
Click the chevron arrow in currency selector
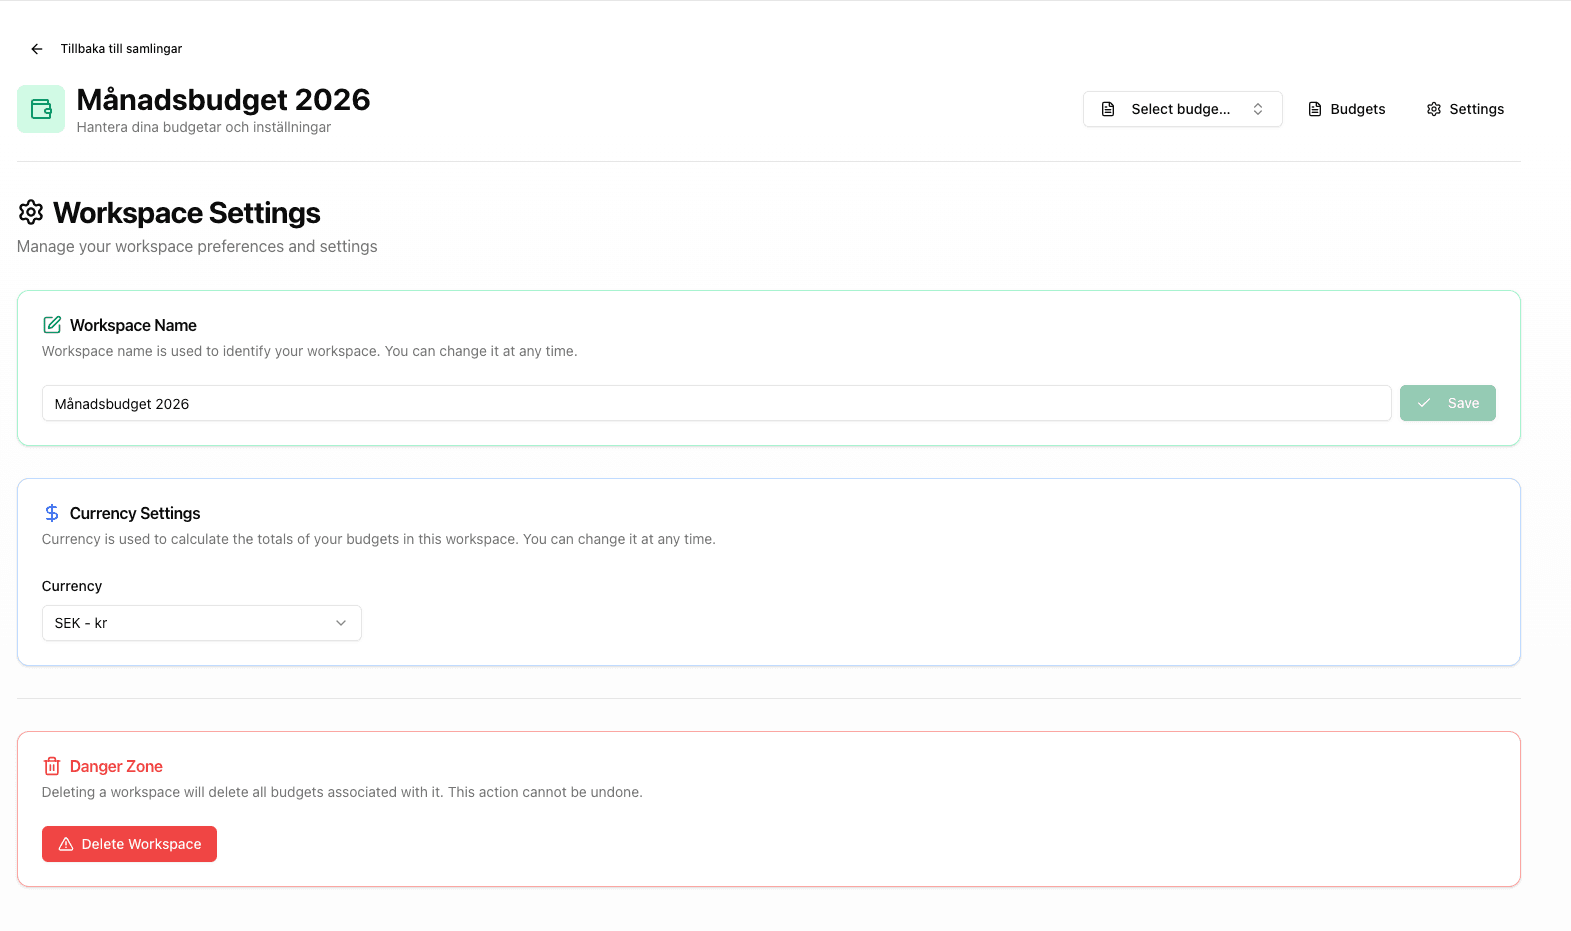pyautogui.click(x=341, y=623)
